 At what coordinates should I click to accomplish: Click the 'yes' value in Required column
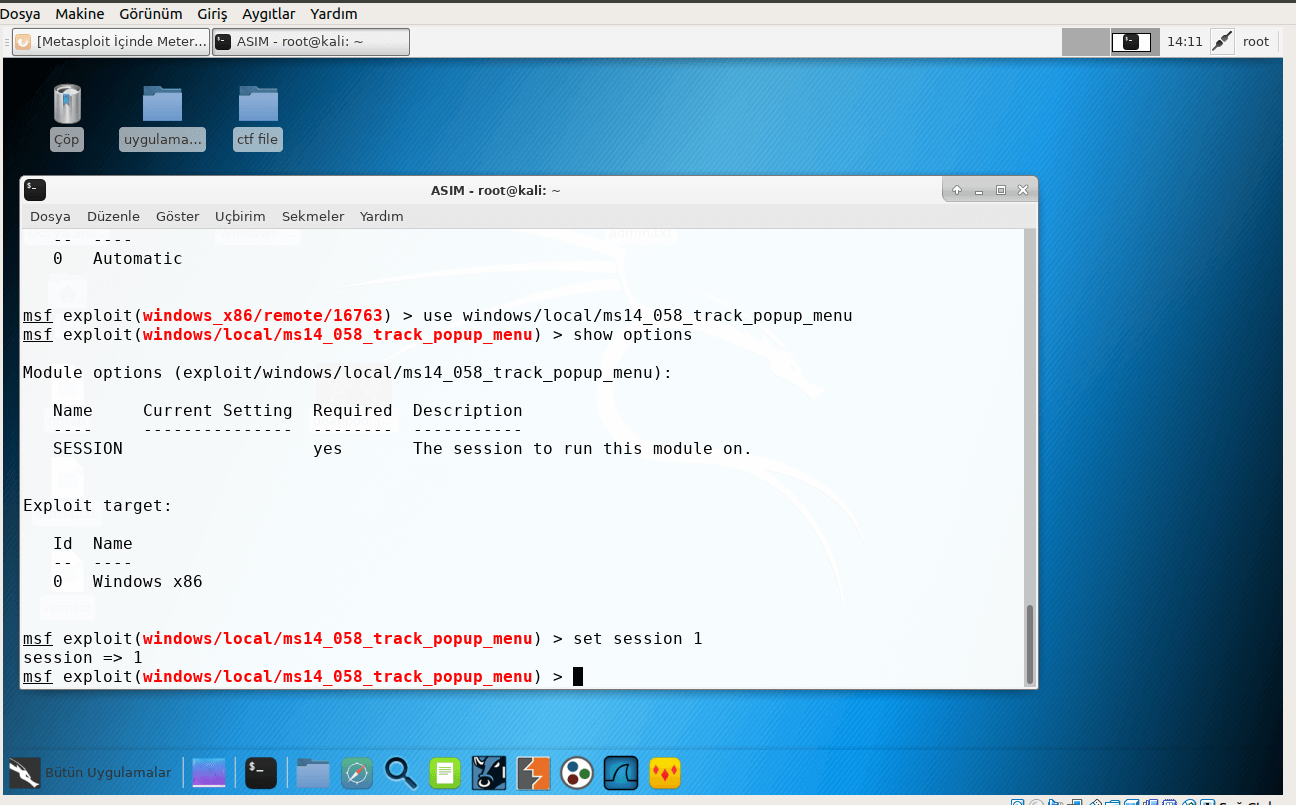tap(328, 449)
